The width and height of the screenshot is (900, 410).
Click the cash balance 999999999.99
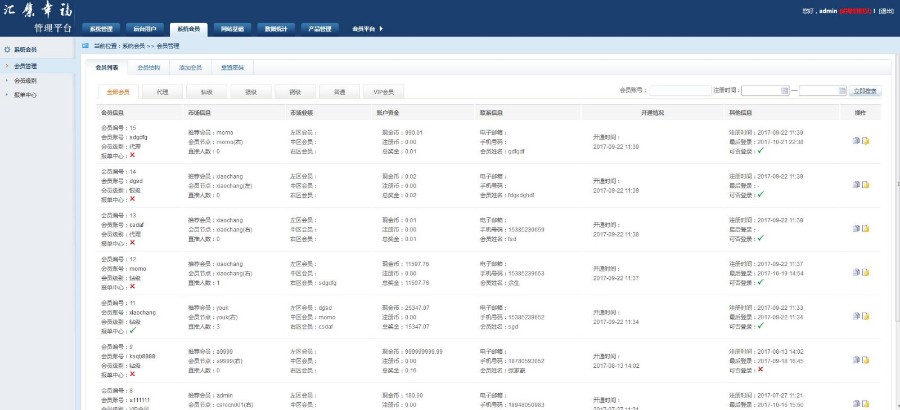(x=424, y=351)
